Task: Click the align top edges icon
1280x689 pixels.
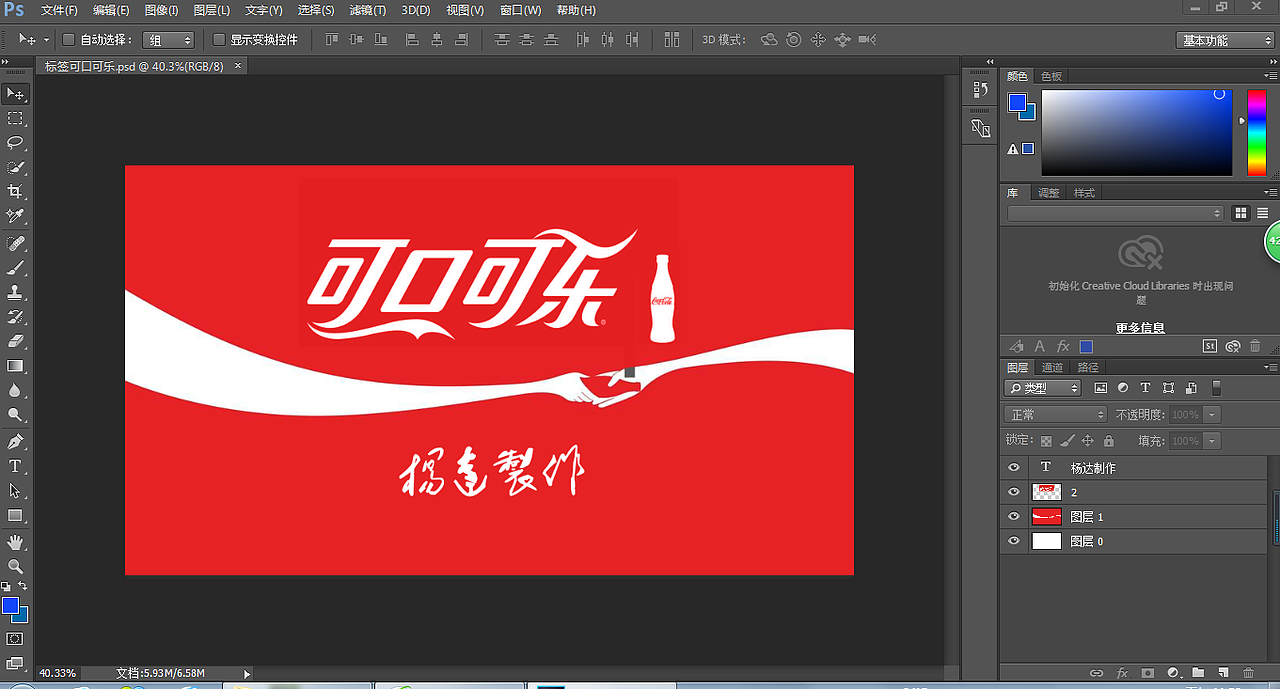Action: pos(333,40)
